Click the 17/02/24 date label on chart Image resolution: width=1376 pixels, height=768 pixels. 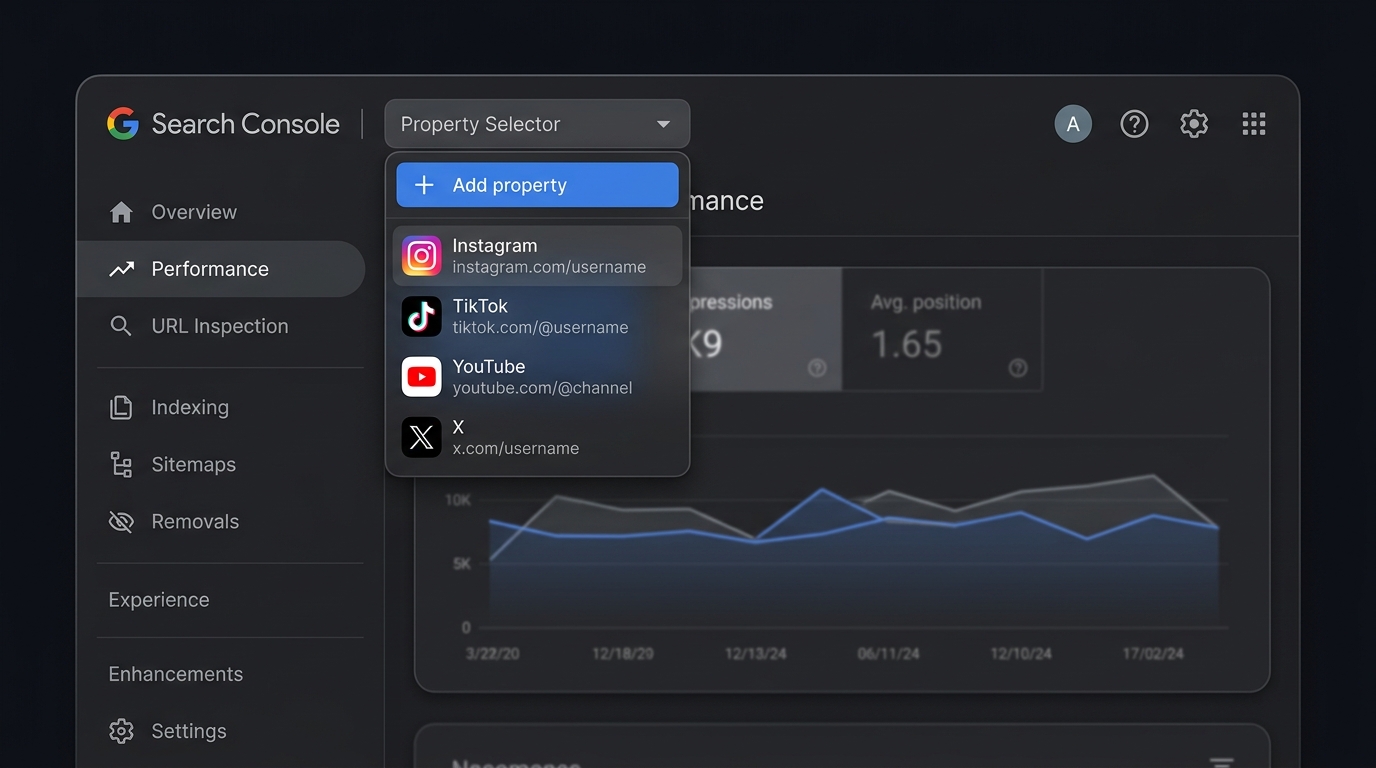pos(1153,653)
